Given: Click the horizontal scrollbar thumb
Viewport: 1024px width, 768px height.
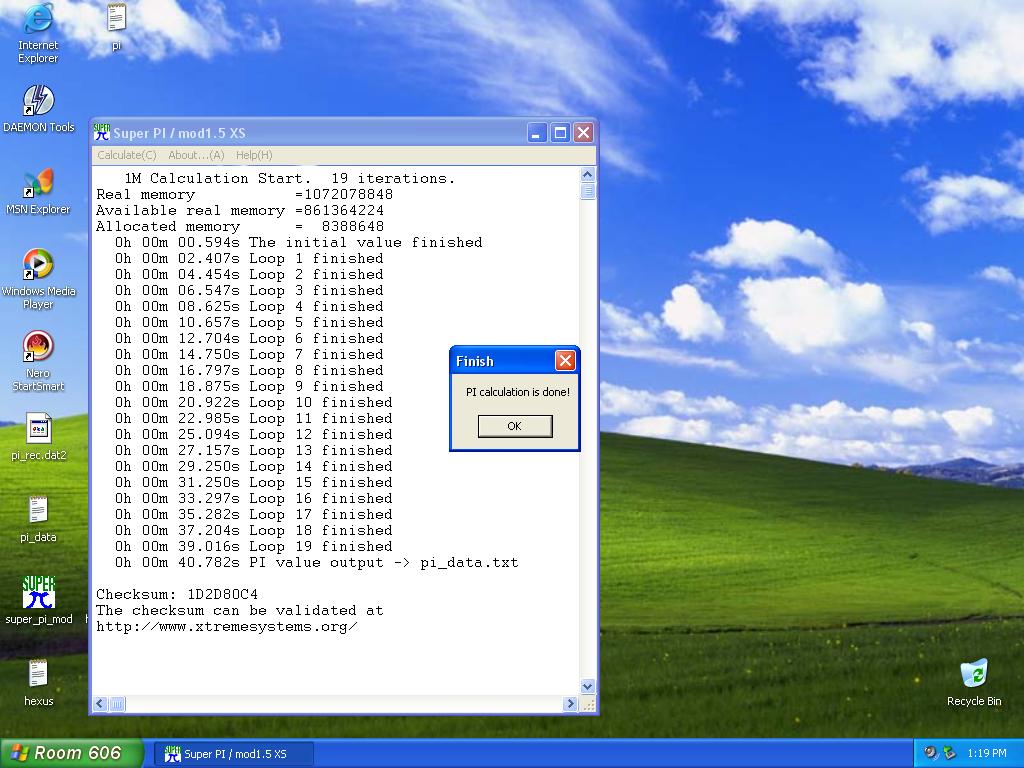Looking at the screenshot, I should coord(117,703).
